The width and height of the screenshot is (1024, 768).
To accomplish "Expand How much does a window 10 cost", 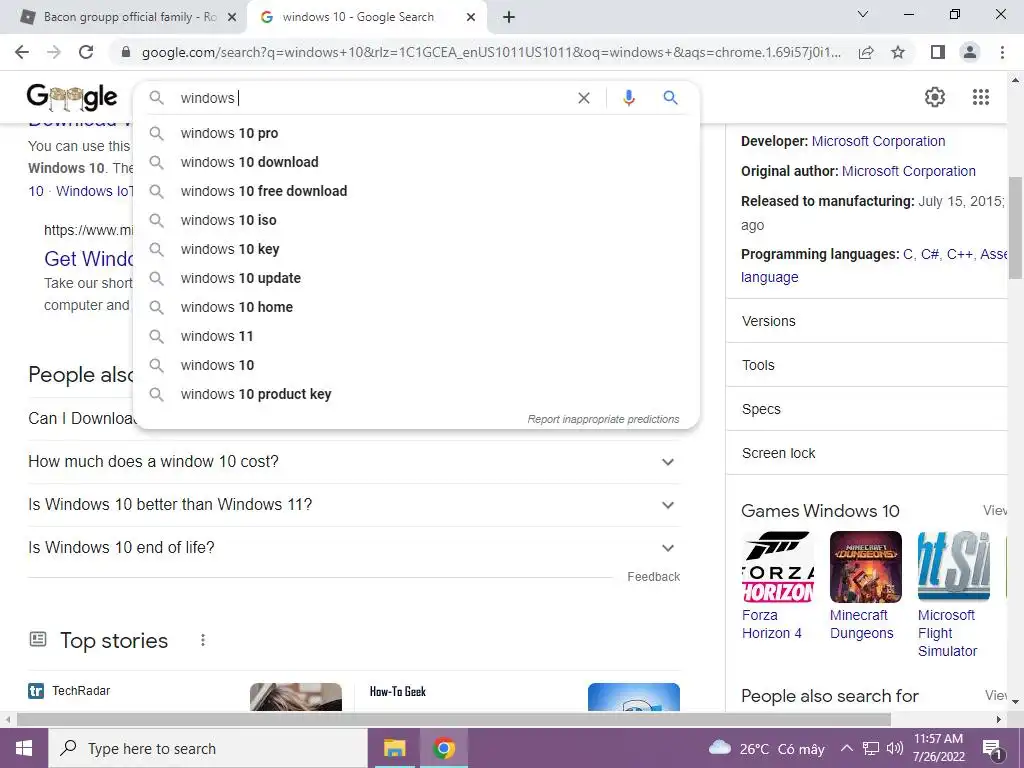I will pos(354,462).
